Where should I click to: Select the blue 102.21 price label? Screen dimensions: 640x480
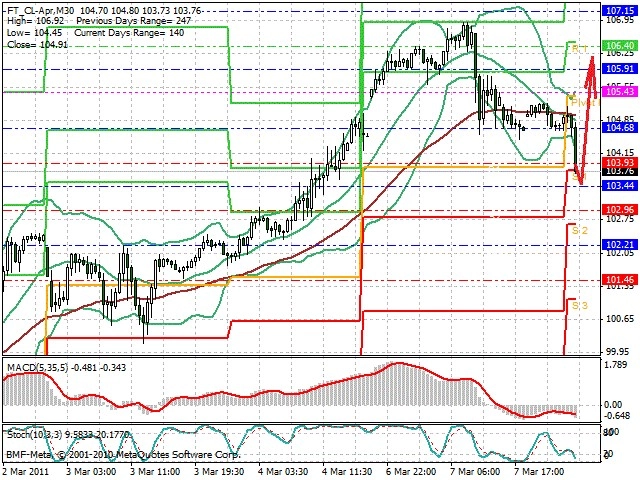click(x=619, y=245)
